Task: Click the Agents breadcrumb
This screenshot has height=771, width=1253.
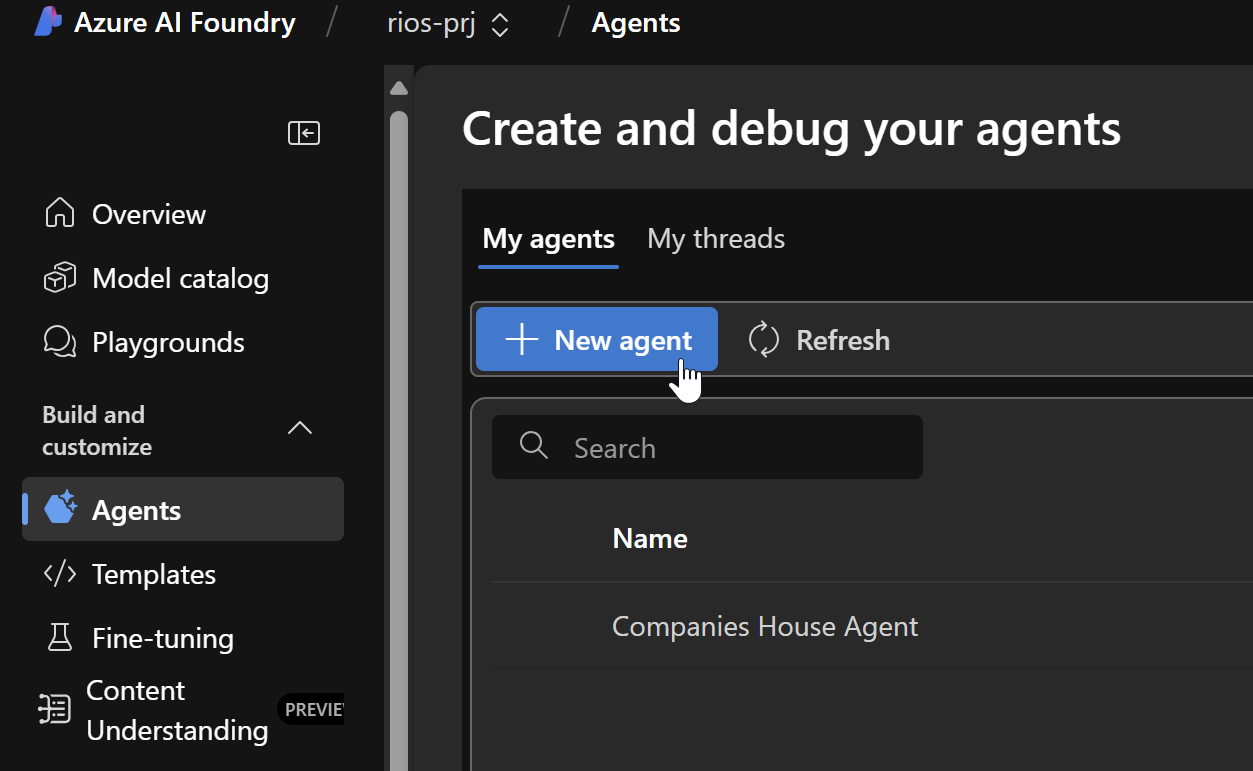Action: 636,23
